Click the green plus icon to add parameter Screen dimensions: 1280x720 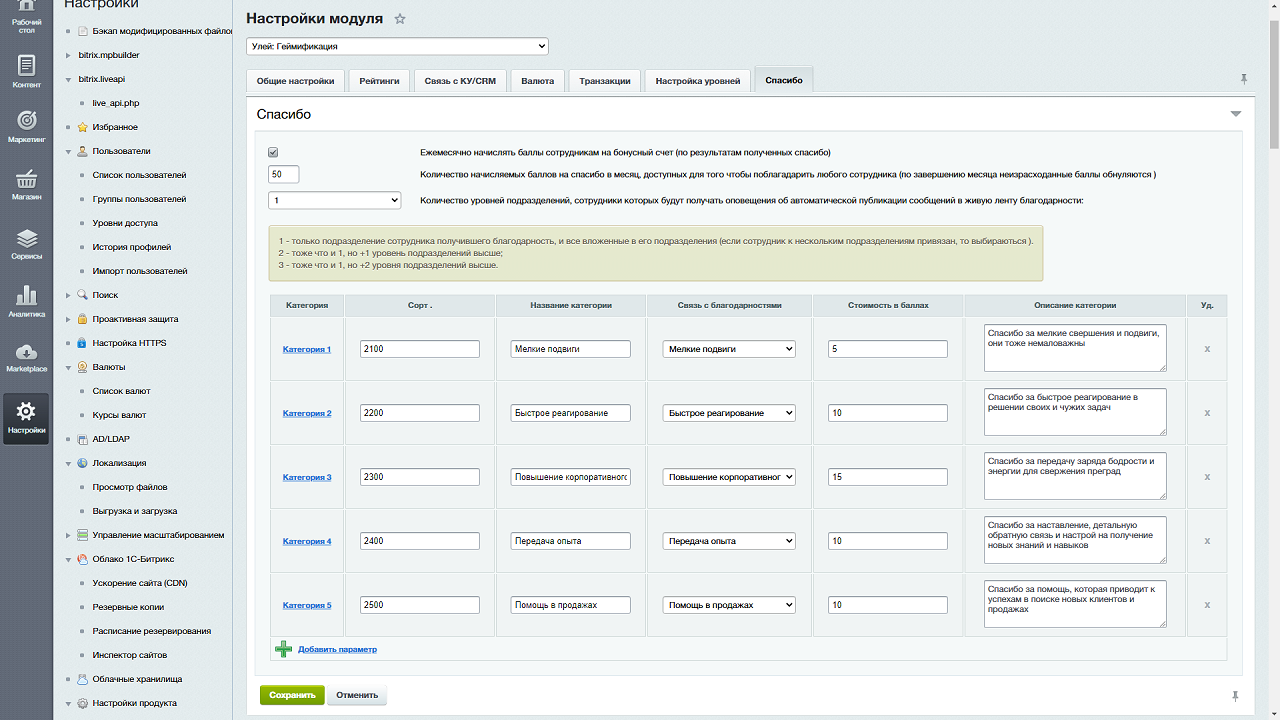(284, 649)
